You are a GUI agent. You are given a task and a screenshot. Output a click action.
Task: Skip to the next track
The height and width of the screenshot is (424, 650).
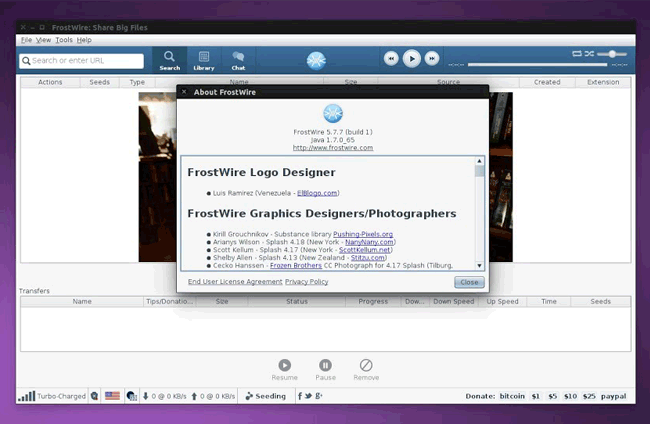tap(432, 59)
